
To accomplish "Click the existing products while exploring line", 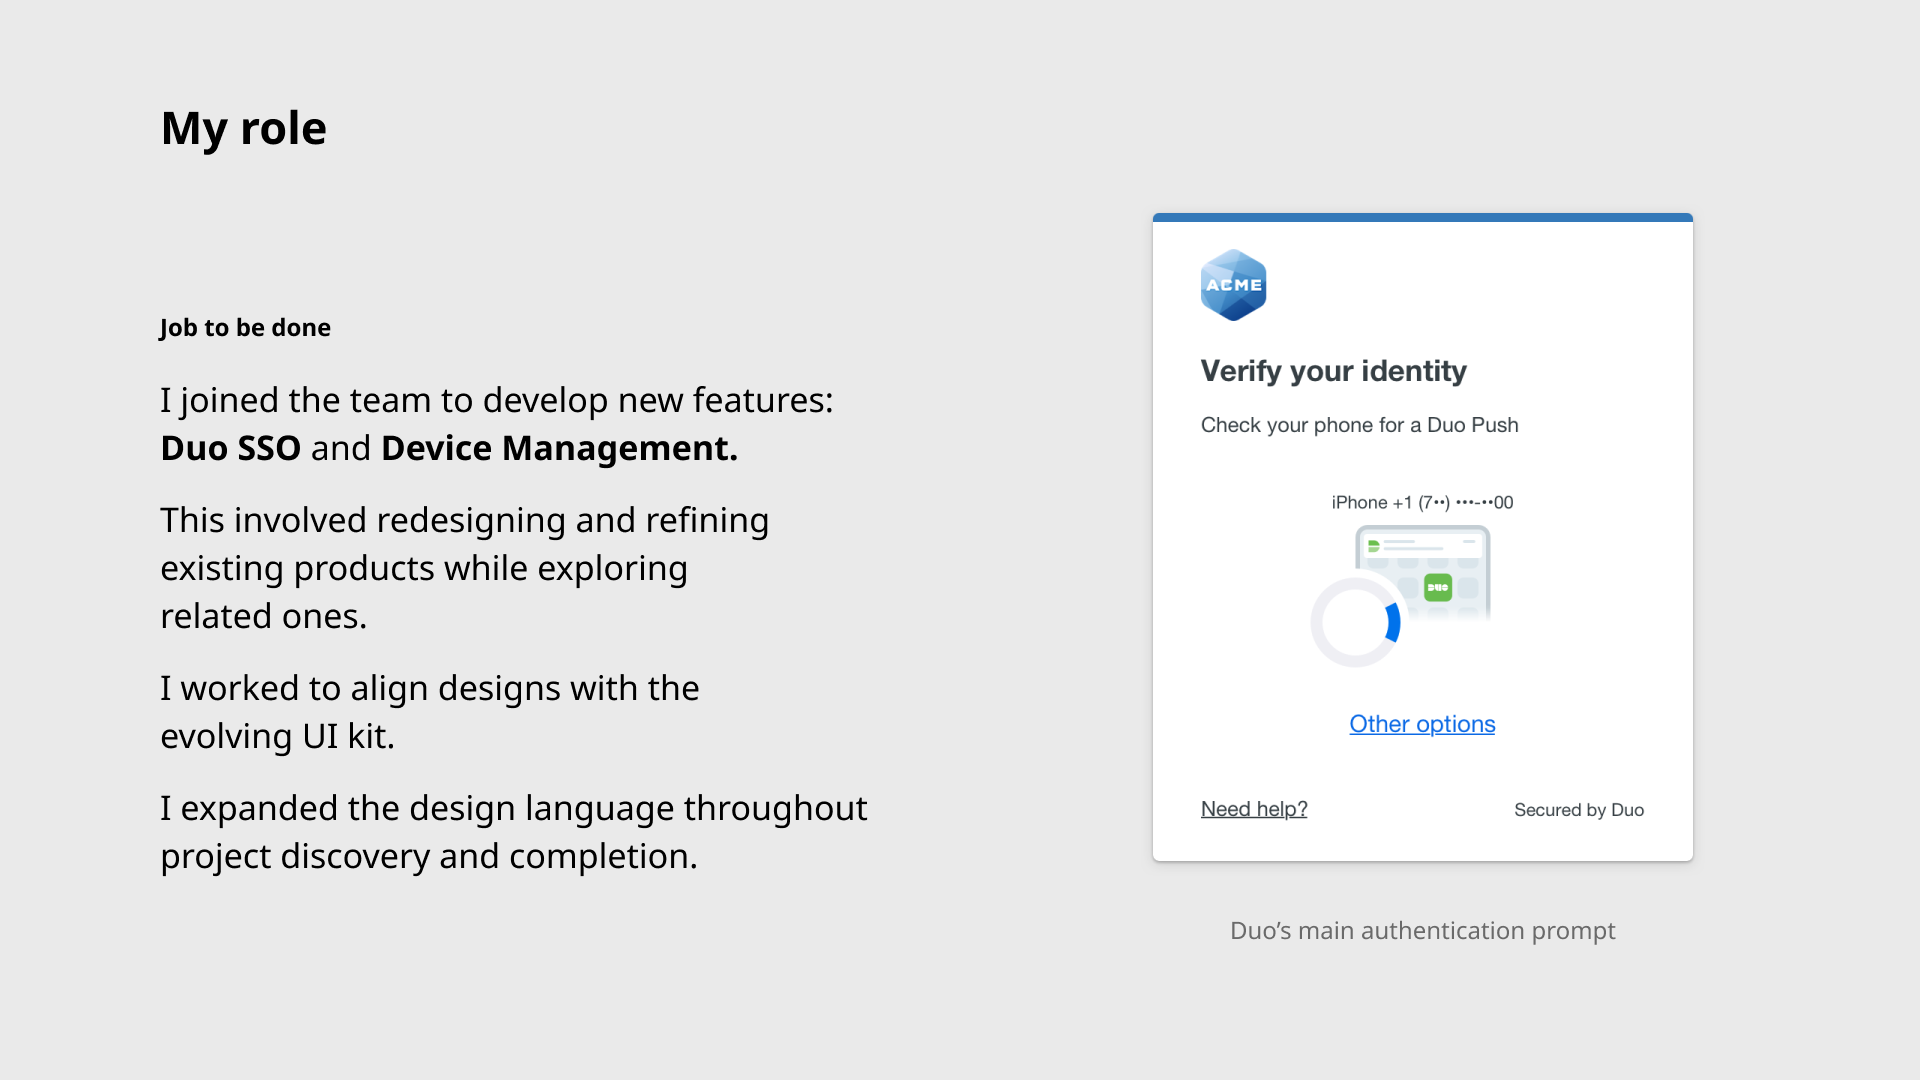I will pyautogui.click(x=424, y=569).
